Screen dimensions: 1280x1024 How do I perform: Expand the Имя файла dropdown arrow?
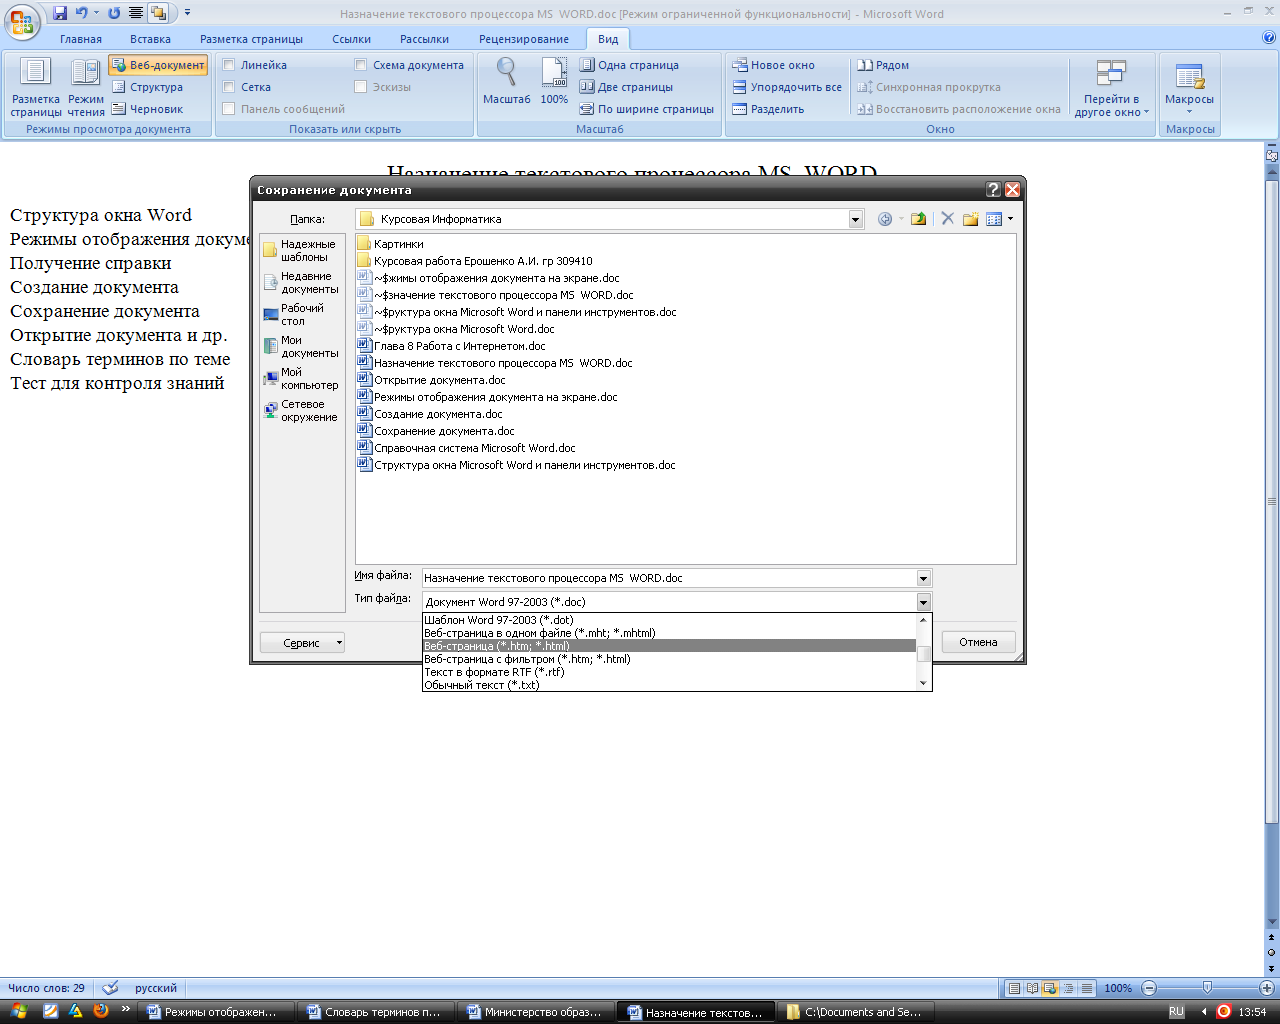point(923,578)
